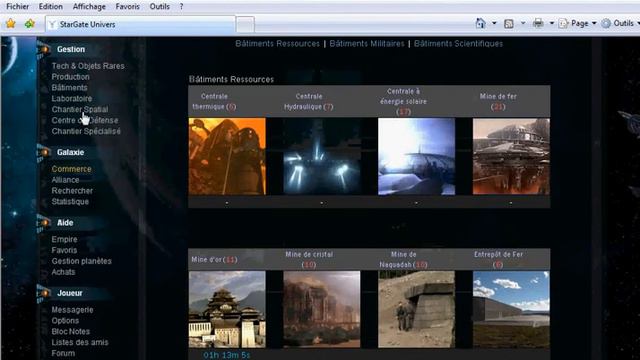
Task: Open the Laboratoire link
Action: (72, 98)
